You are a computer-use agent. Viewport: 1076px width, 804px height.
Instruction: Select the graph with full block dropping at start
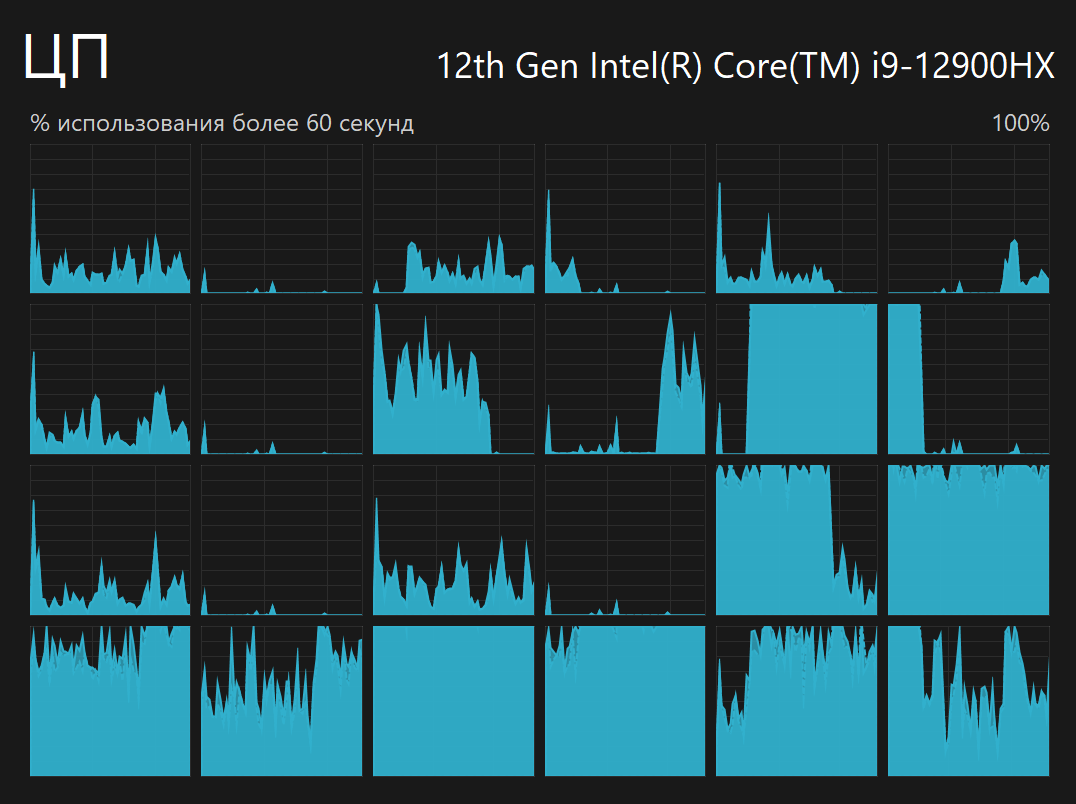tap(968, 379)
